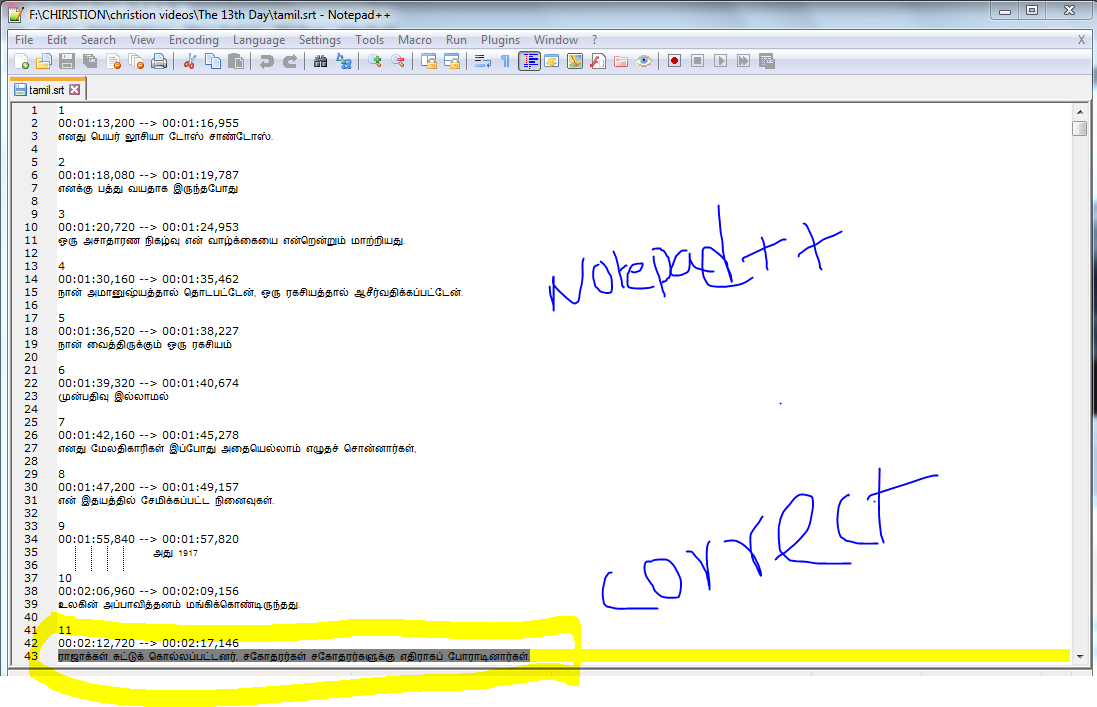Minimize the Notepad++ window

coord(1005,10)
